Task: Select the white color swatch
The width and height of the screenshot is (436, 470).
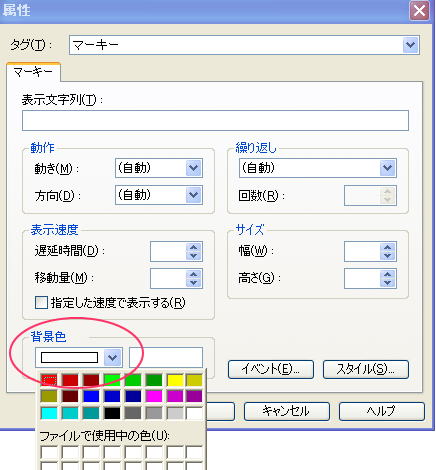Action: pos(195,413)
